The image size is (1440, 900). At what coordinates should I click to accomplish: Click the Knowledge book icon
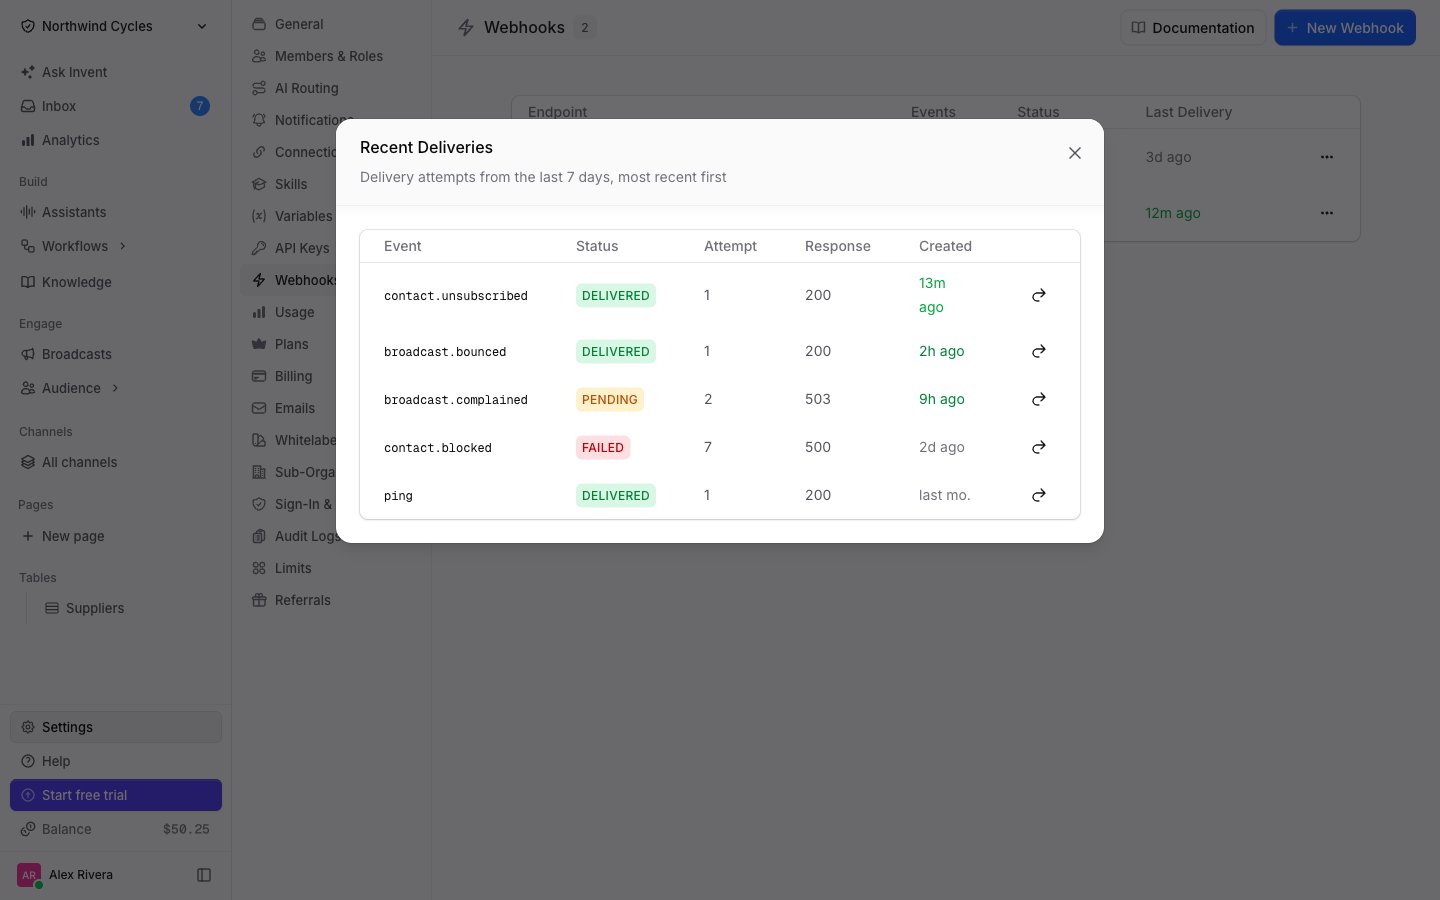[x=28, y=282]
